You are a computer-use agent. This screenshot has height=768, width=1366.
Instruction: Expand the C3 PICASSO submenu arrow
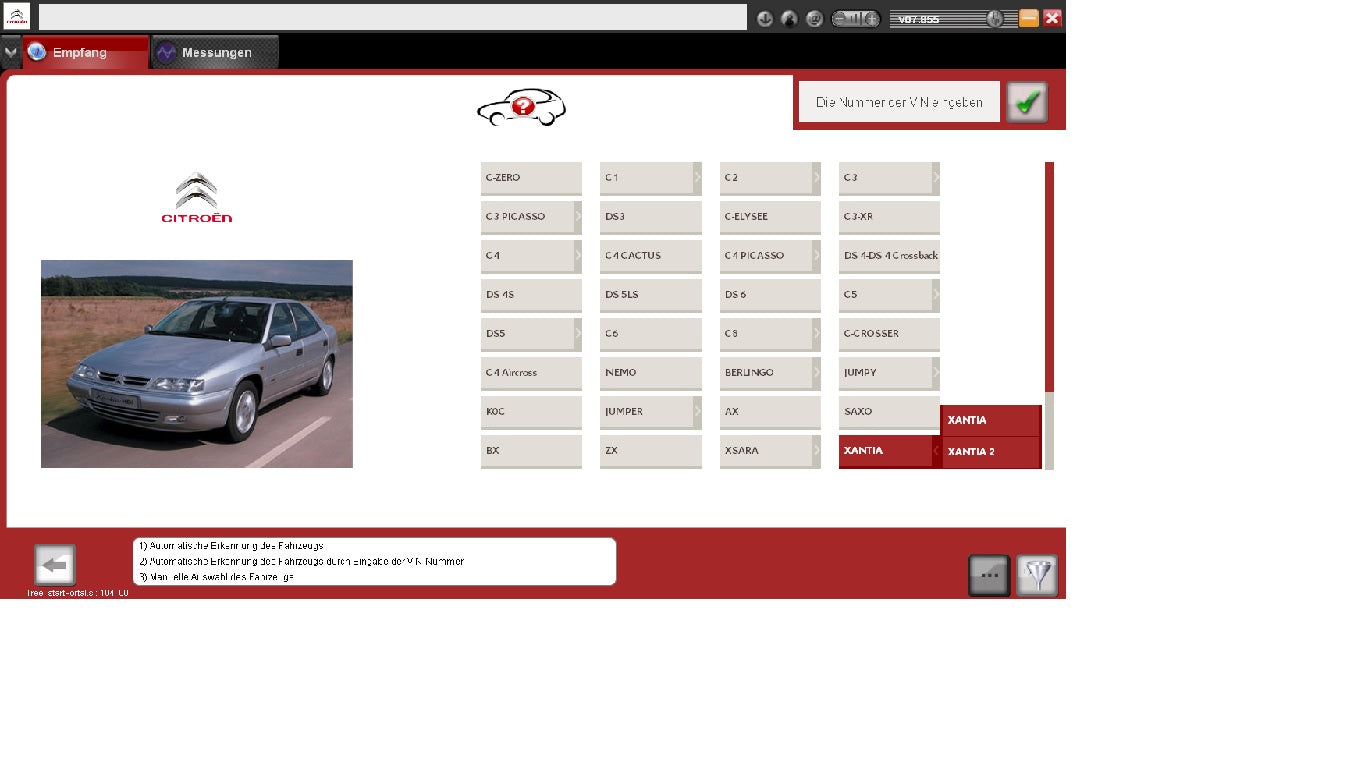(x=577, y=216)
